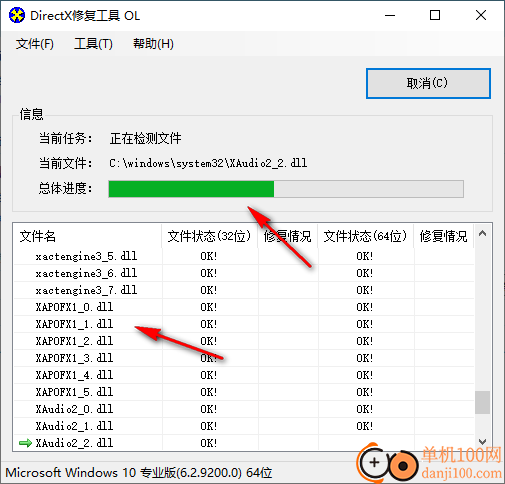The height and width of the screenshot is (484, 505).
Task: Open the 工具(T) menu
Action: tap(93, 44)
